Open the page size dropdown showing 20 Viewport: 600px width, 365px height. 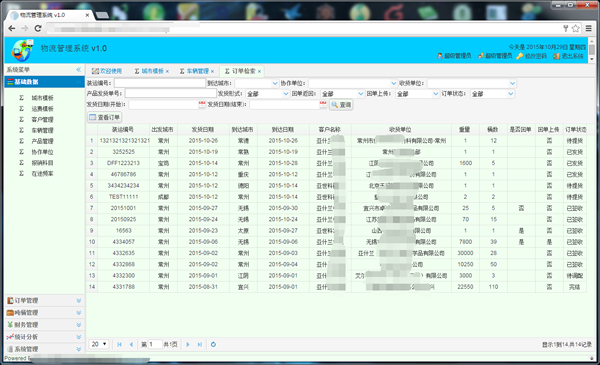[x=99, y=344]
